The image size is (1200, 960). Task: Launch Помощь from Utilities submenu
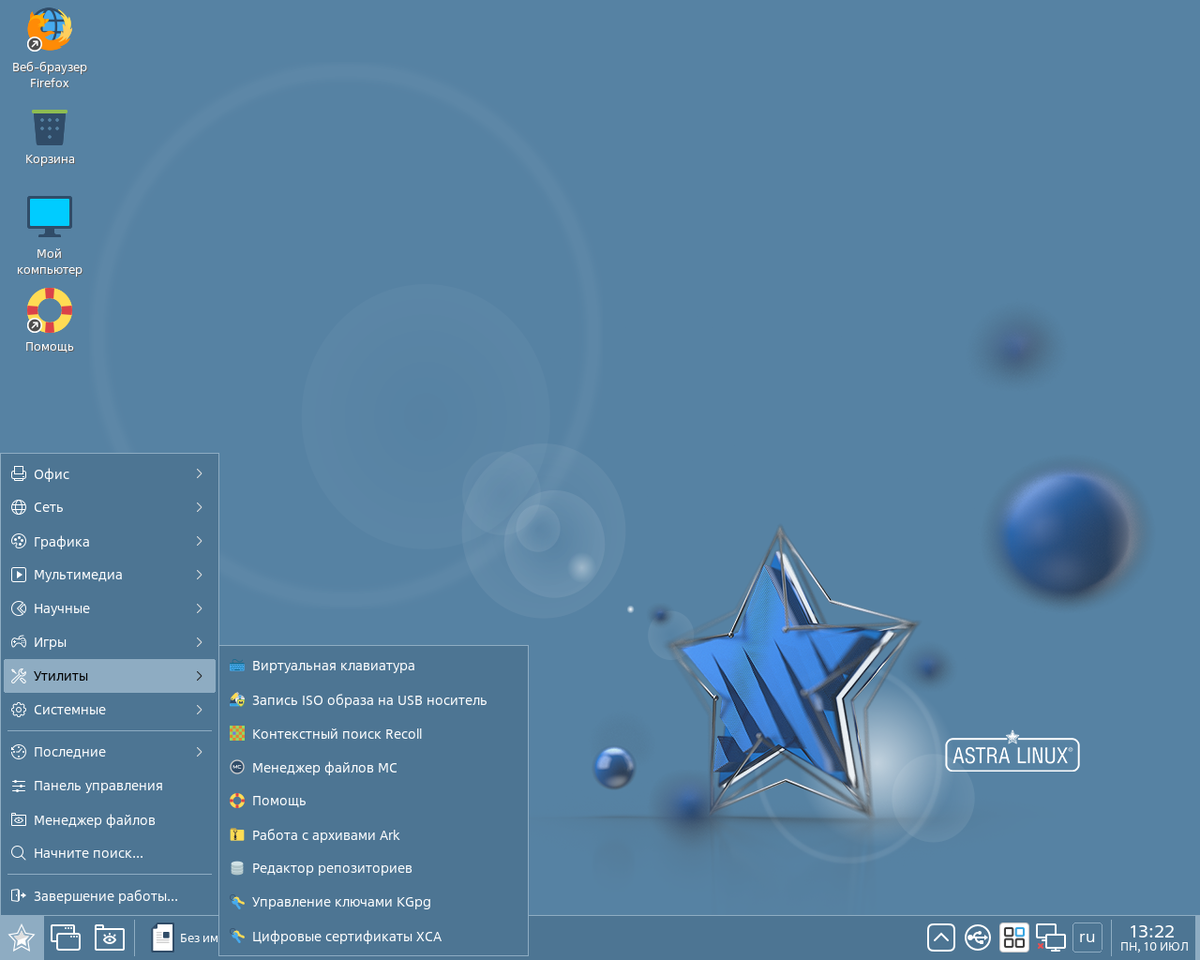374,801
